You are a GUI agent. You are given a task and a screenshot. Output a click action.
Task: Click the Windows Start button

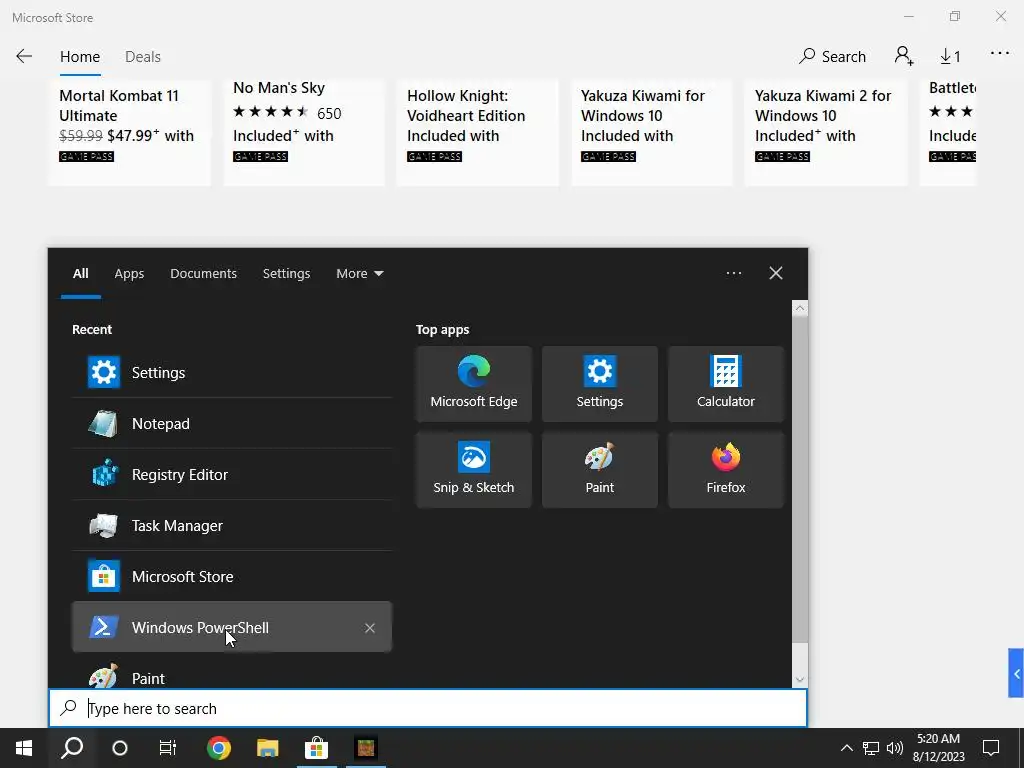[24, 748]
